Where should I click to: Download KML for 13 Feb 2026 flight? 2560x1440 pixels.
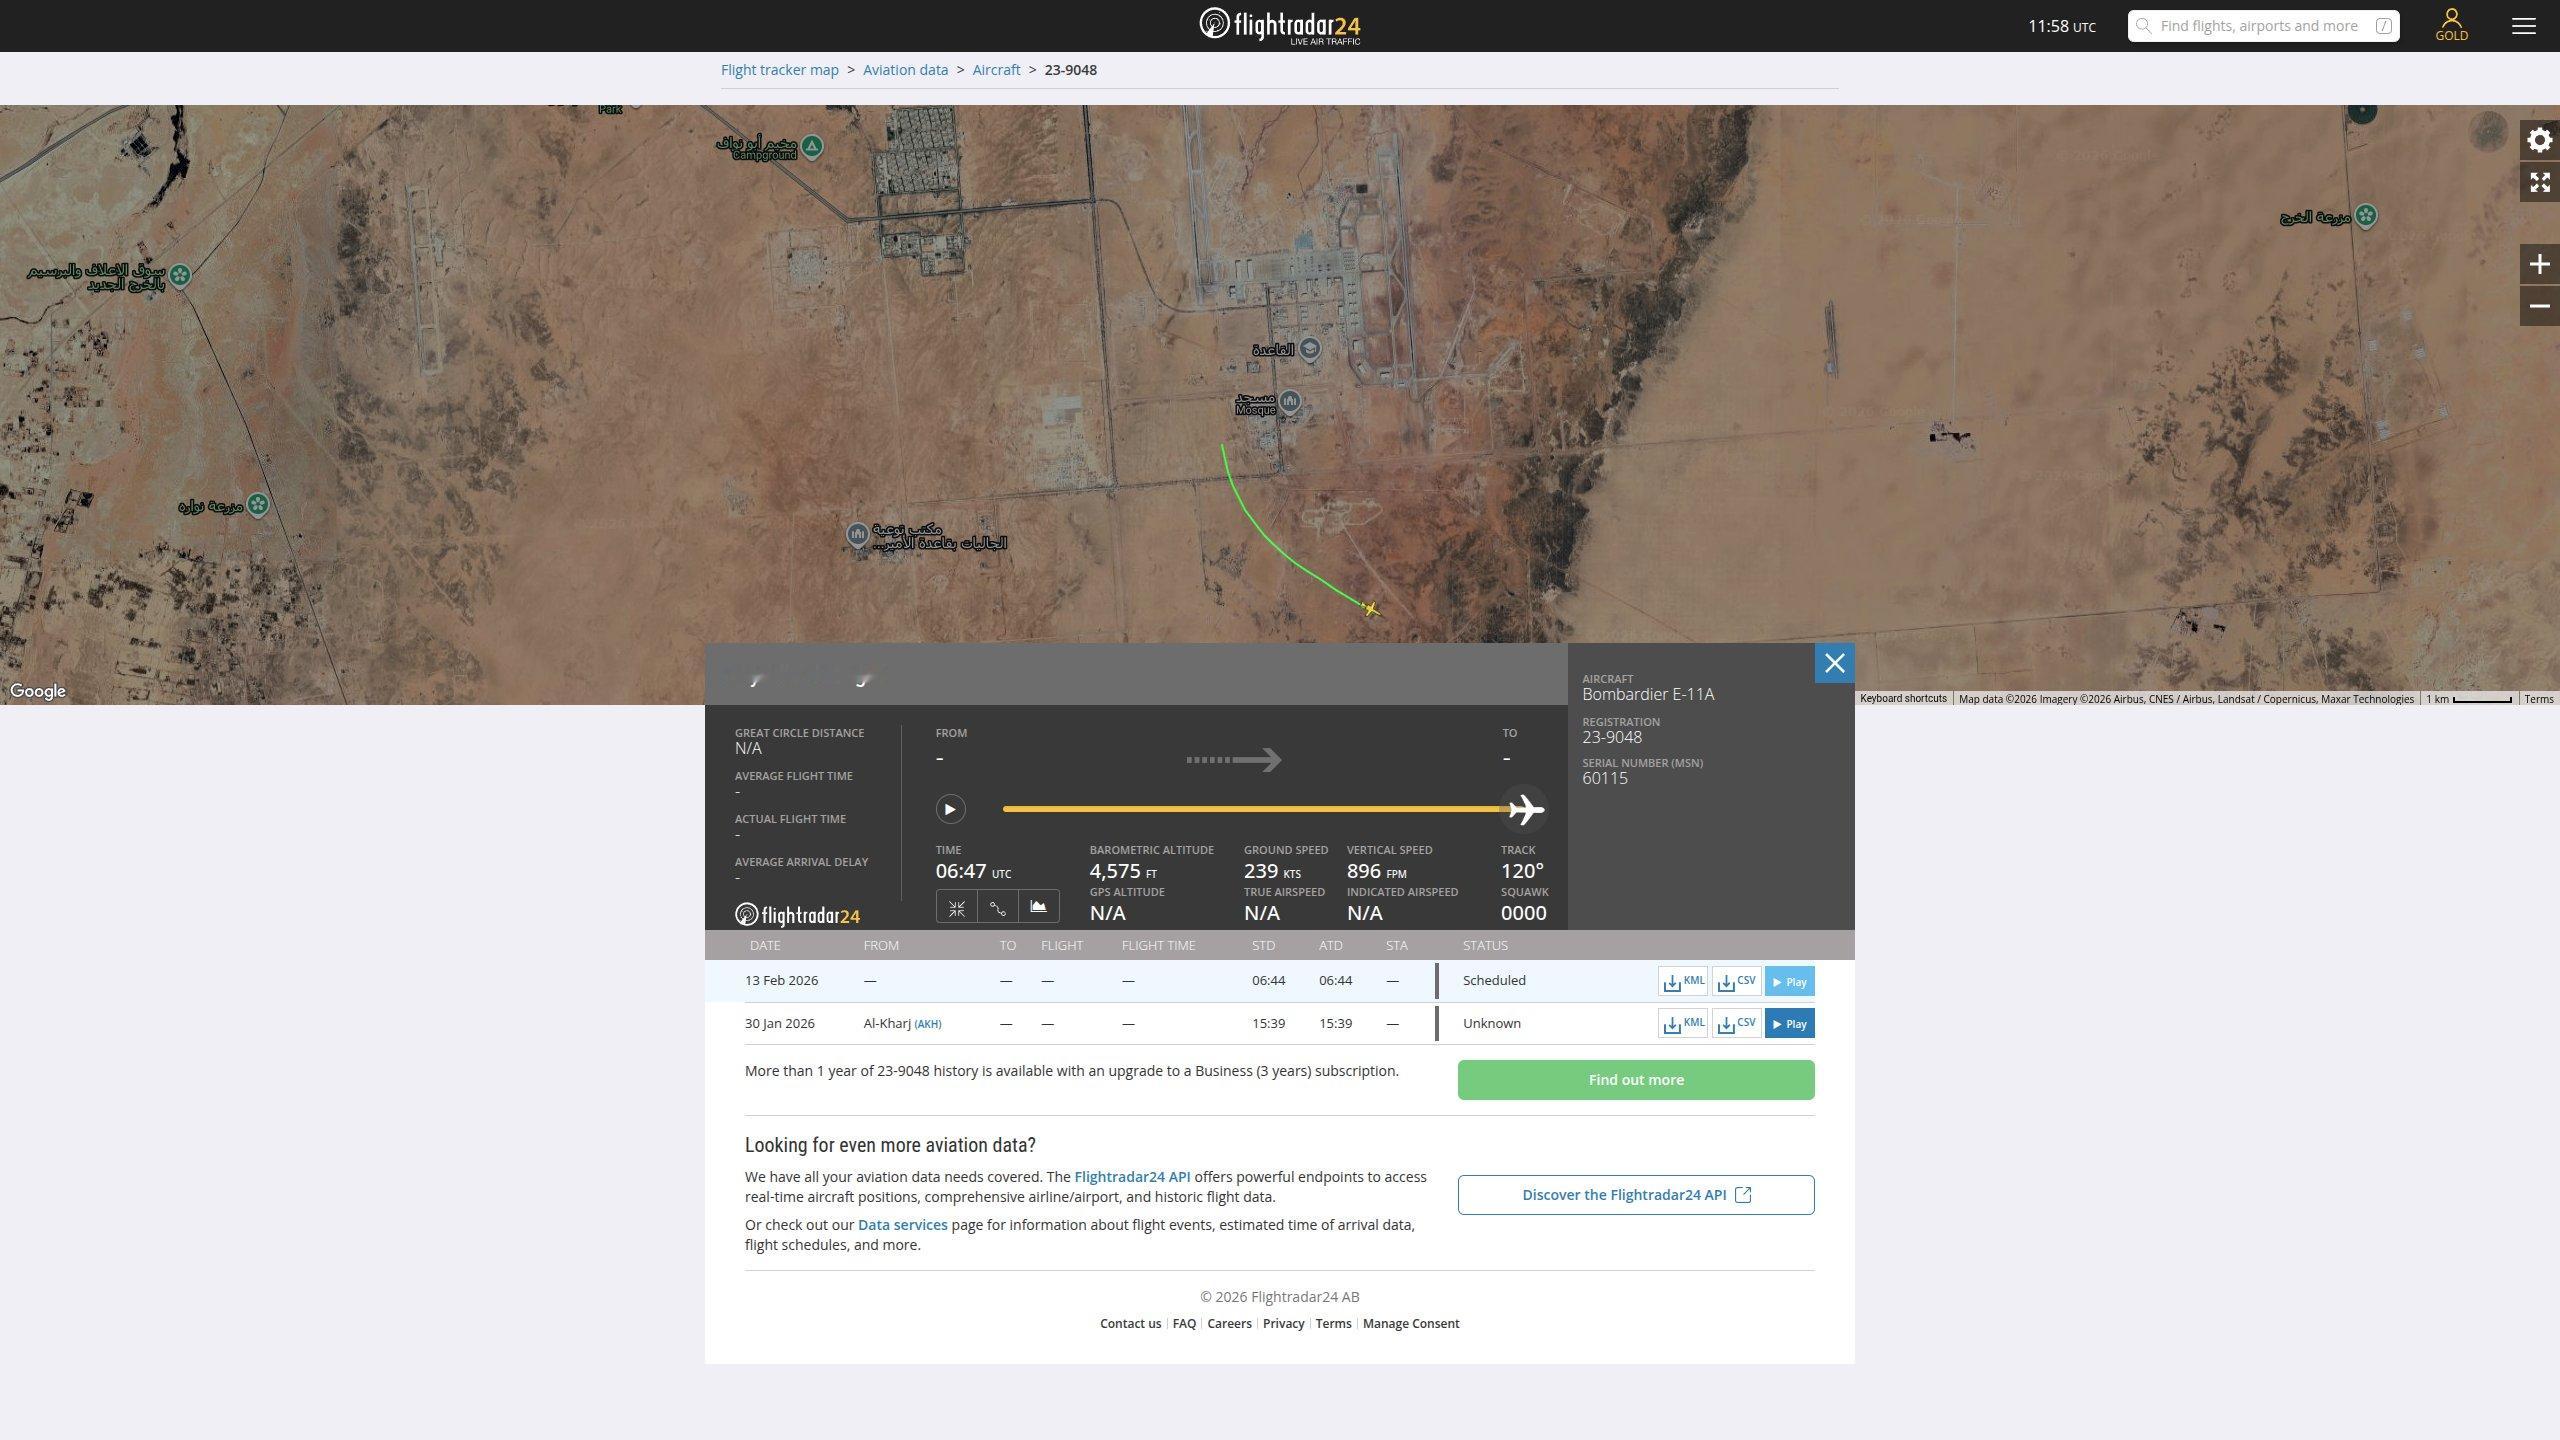tap(1683, 981)
